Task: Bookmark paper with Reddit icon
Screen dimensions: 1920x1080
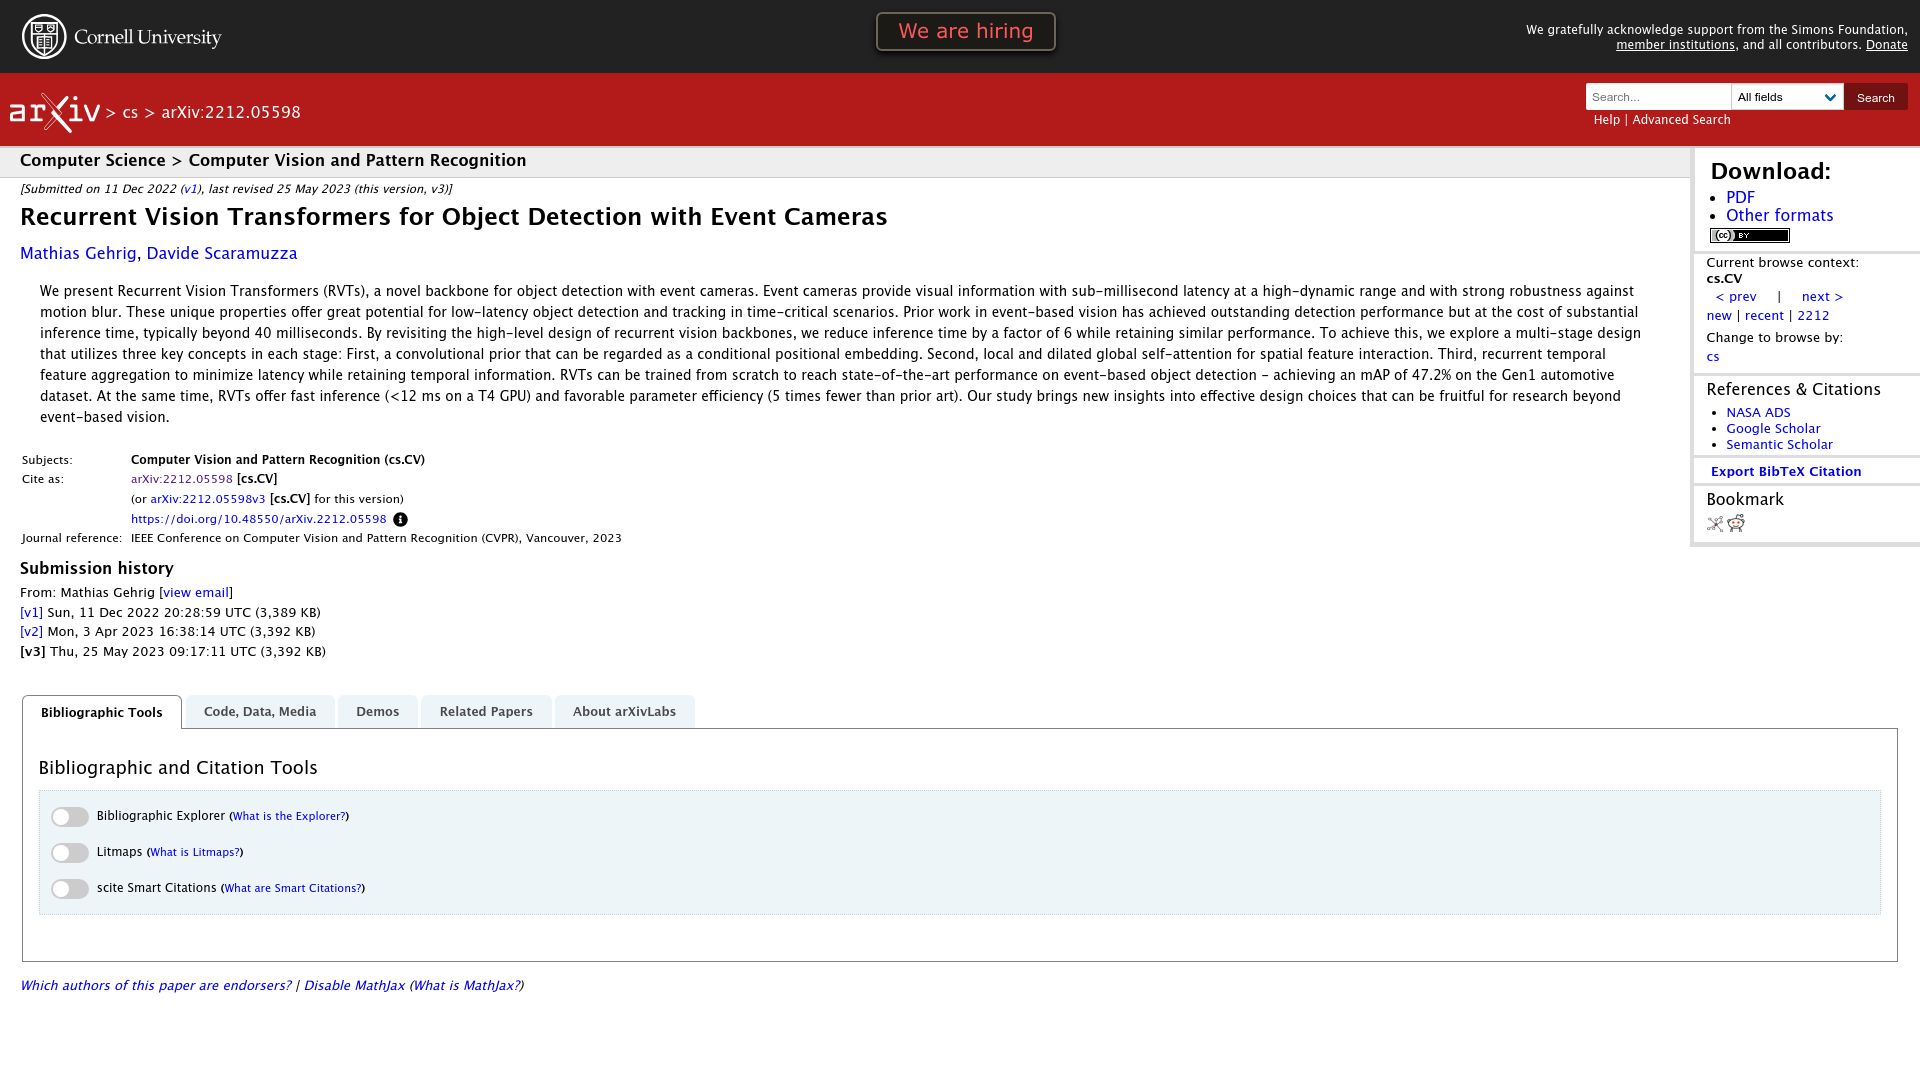Action: (1736, 524)
